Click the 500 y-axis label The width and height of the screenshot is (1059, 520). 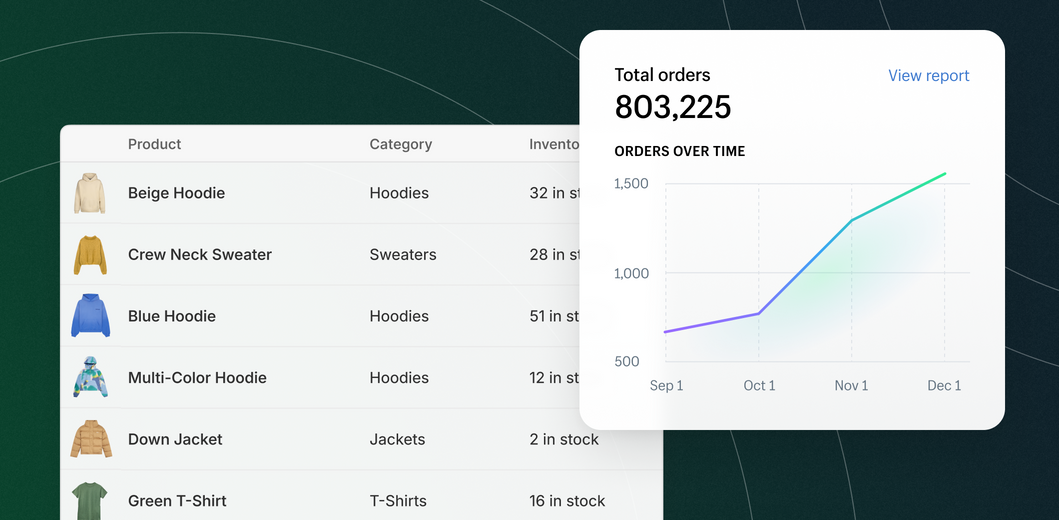pos(626,362)
